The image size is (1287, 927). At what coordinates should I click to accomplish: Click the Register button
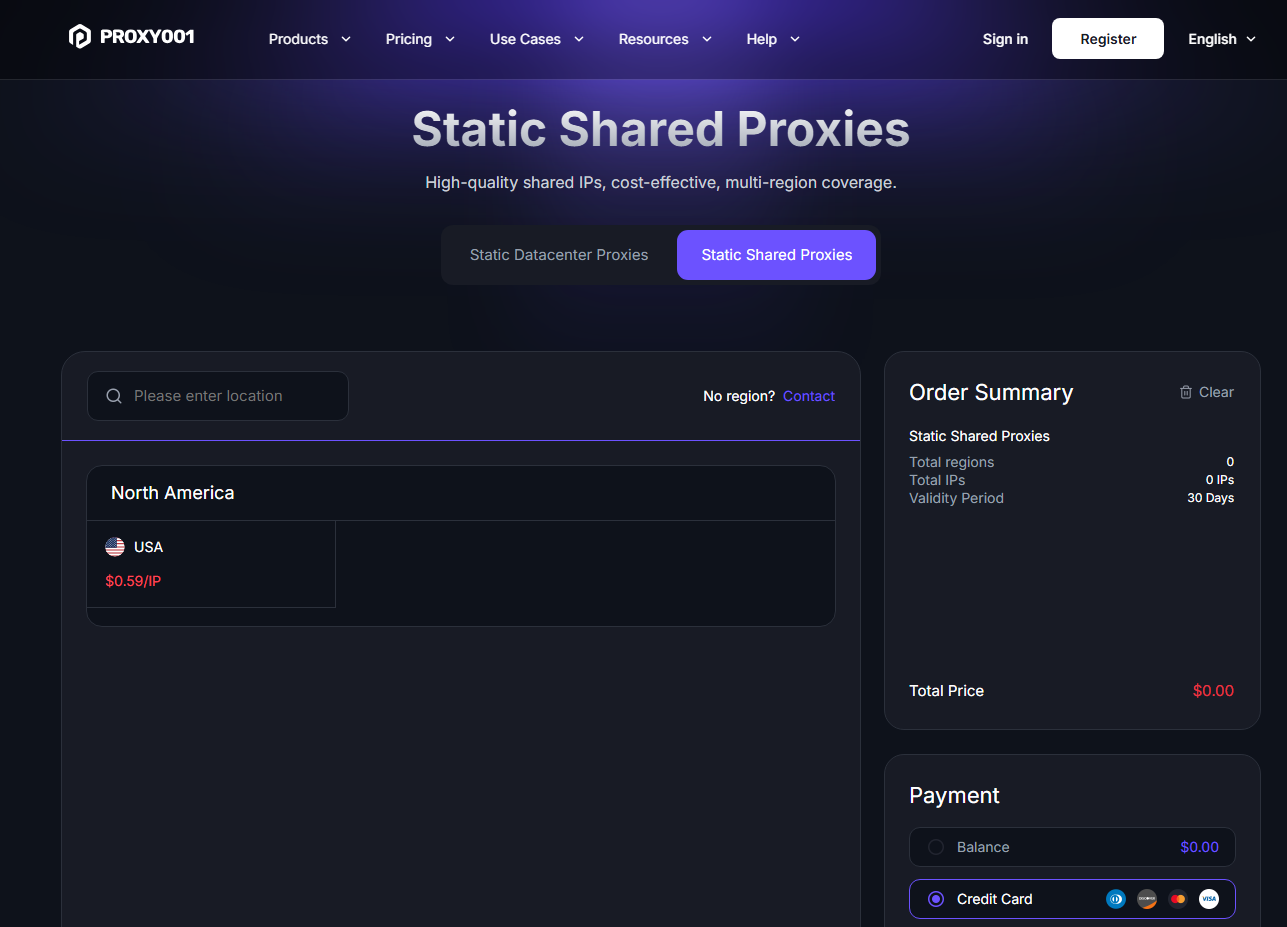click(1108, 39)
